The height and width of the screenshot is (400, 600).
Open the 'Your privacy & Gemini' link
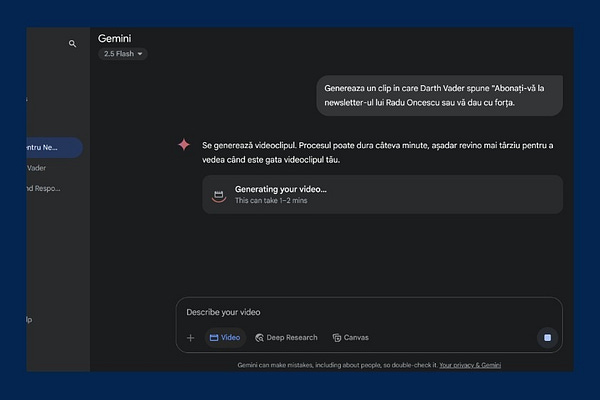(470, 365)
